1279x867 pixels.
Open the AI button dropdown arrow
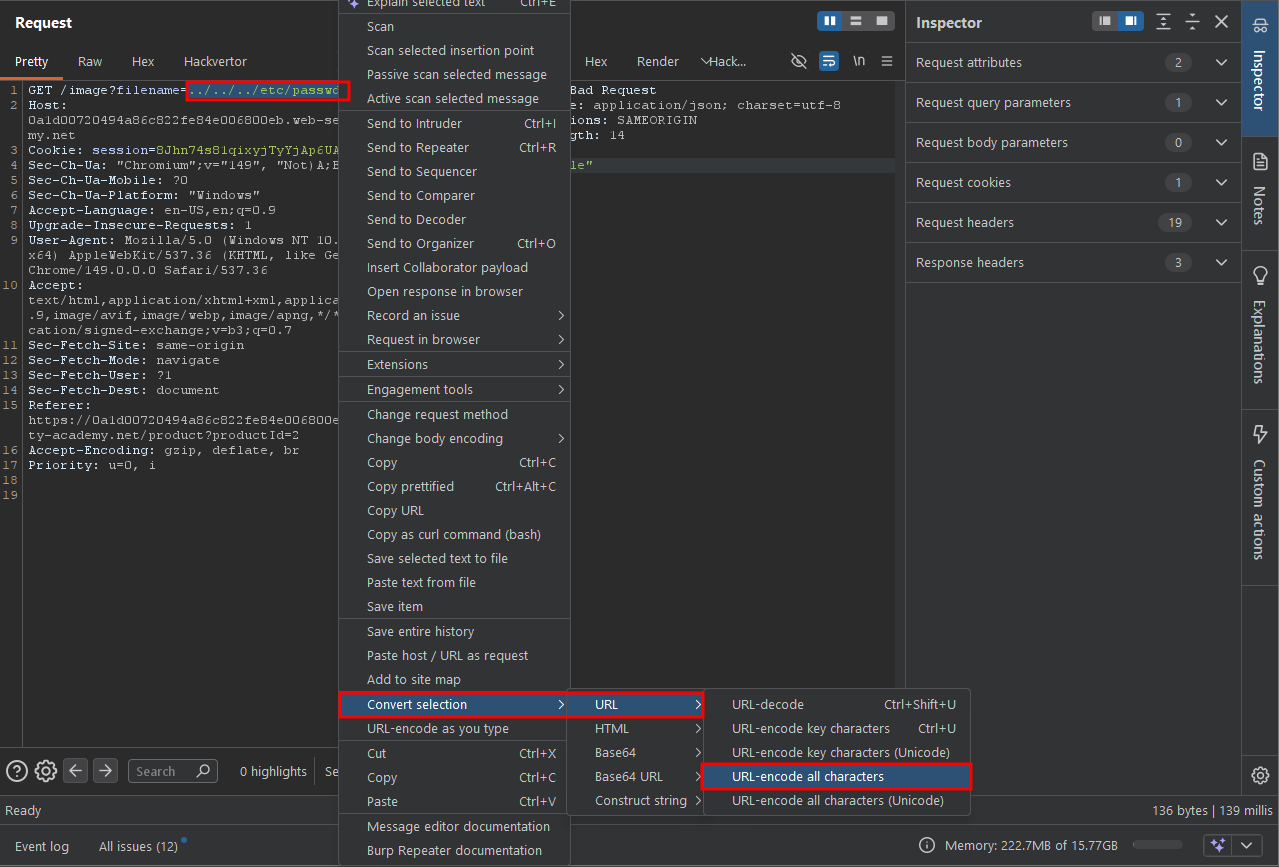click(x=1245, y=845)
